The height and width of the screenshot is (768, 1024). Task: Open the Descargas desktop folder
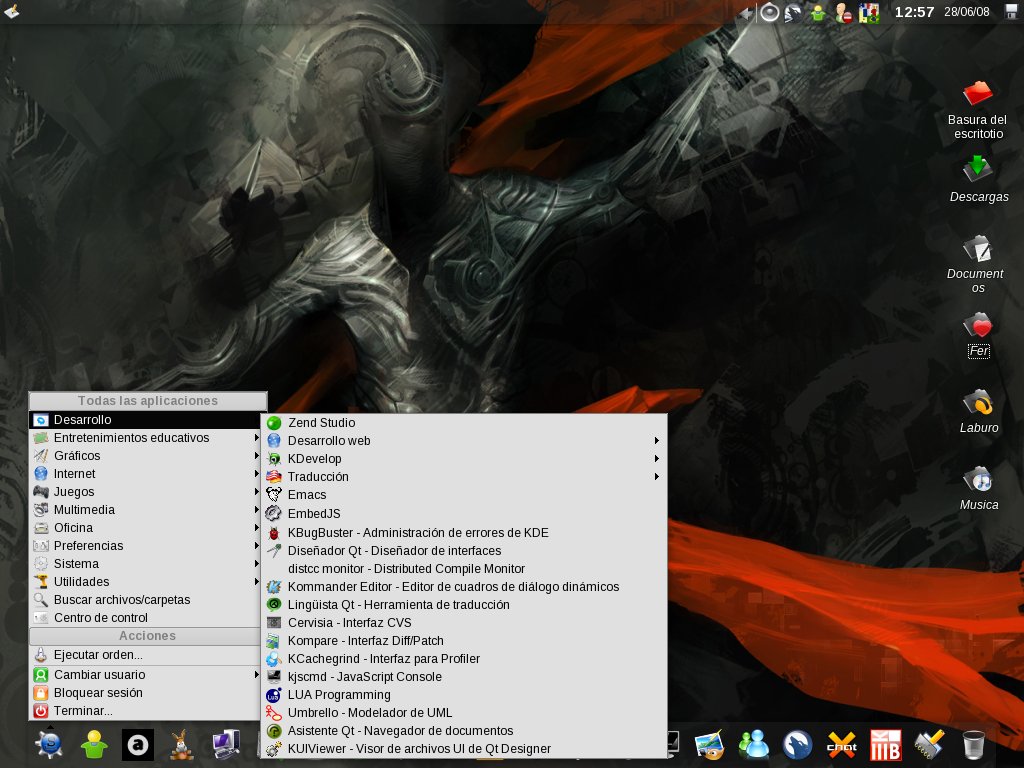click(x=978, y=179)
